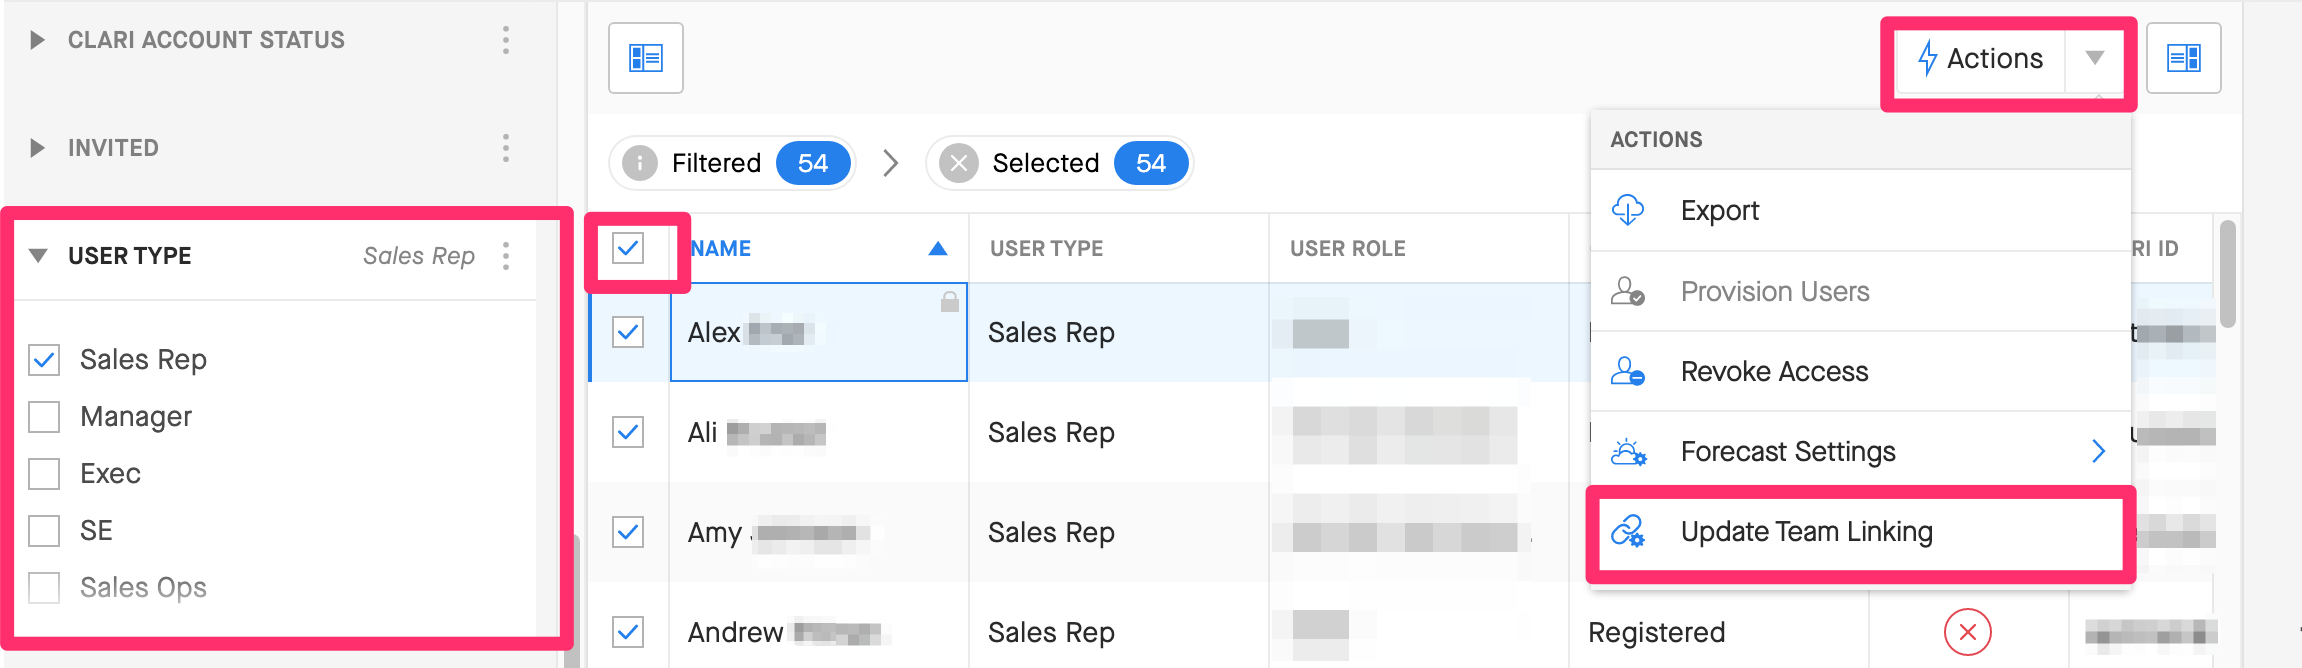Choose Update Team Linking
Screen dimensions: 2302x668
coord(1860,532)
